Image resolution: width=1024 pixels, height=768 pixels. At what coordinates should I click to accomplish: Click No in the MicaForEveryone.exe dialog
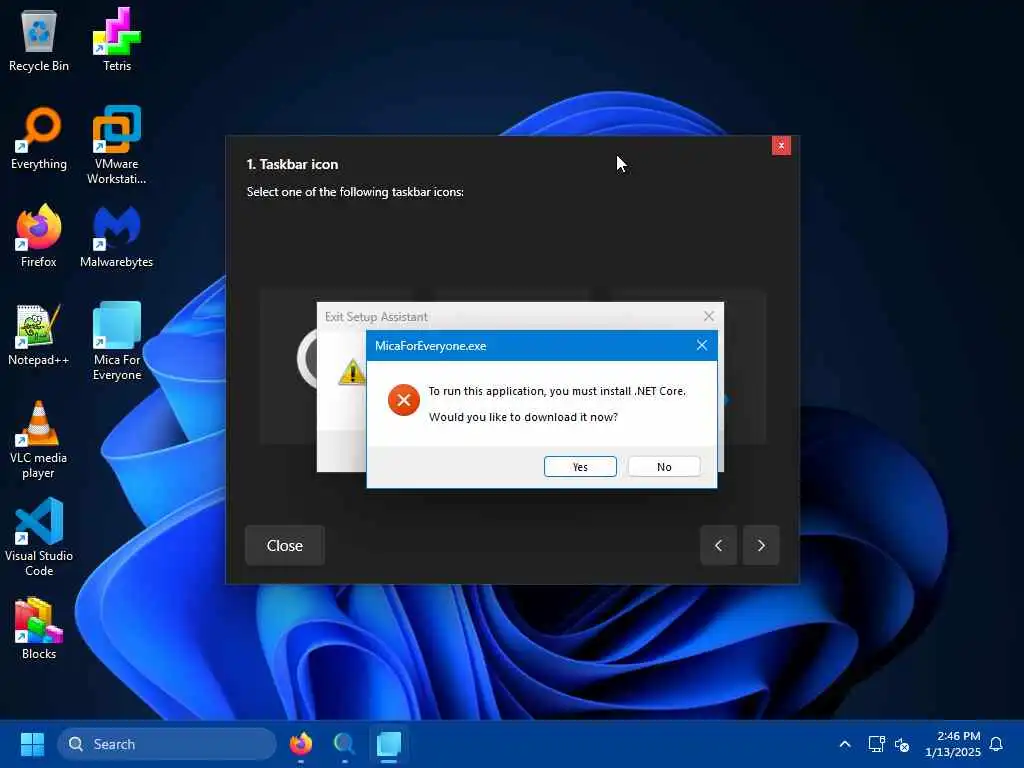click(664, 466)
